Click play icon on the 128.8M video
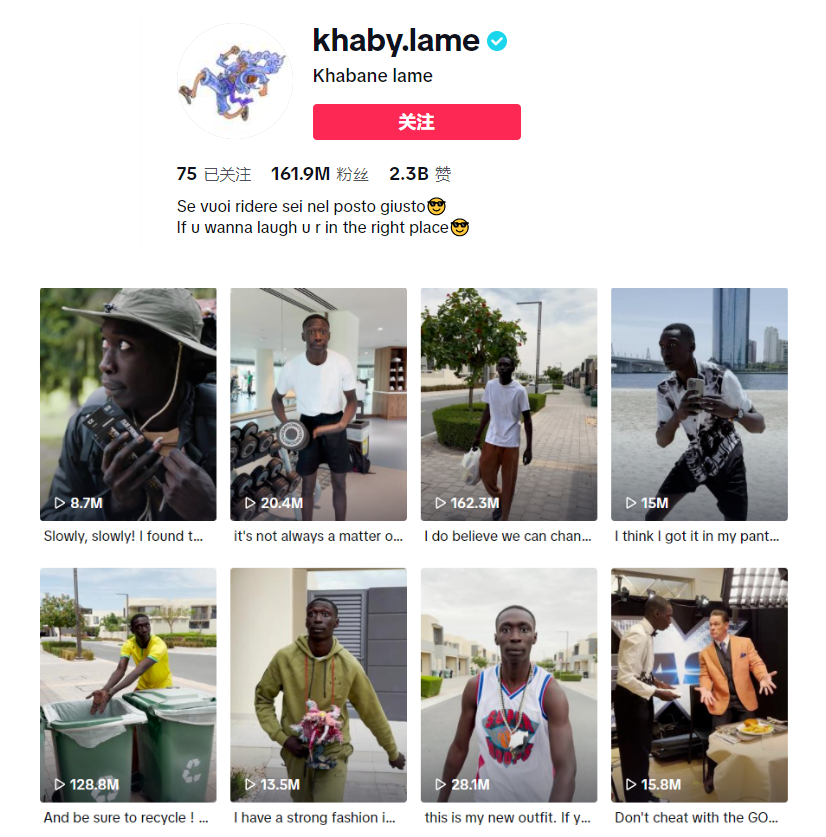The image size is (826, 837). [60, 784]
